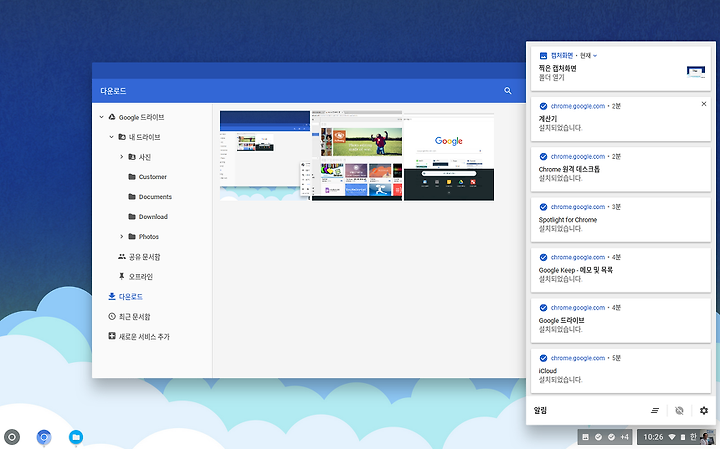The height and width of the screenshot is (449, 720).
Task: Launch Chrome from the shelf
Action: click(44, 437)
